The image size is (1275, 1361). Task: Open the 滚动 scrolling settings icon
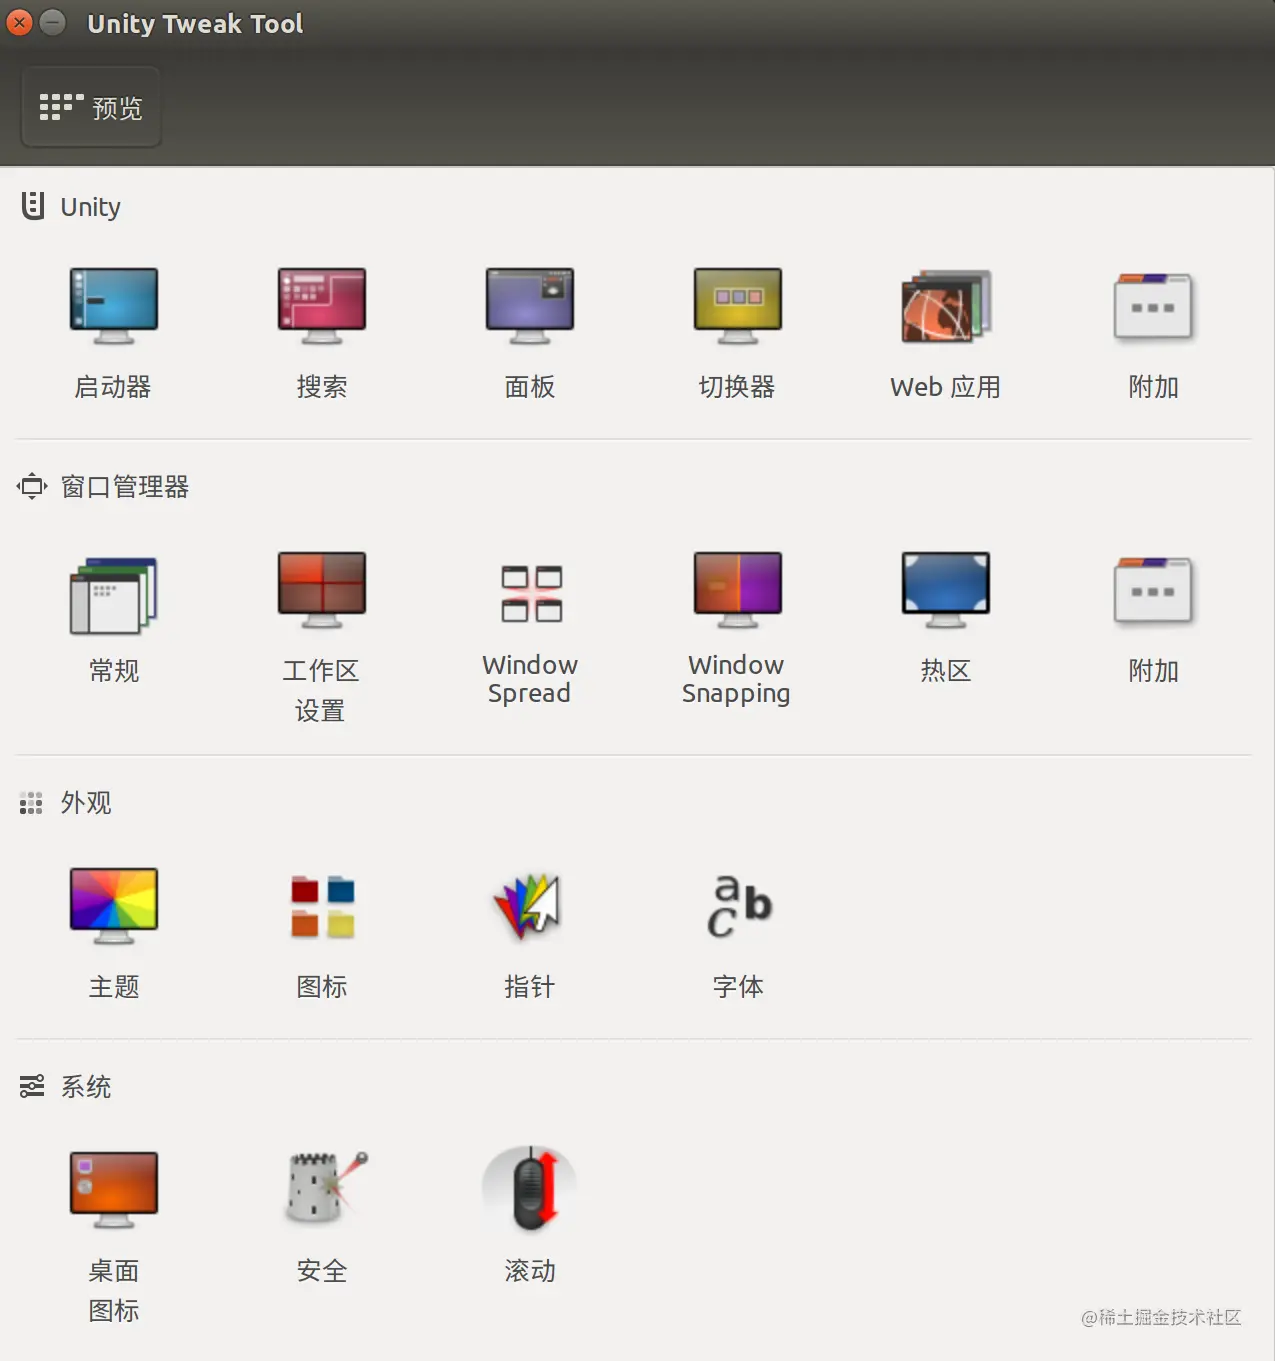click(x=530, y=1188)
